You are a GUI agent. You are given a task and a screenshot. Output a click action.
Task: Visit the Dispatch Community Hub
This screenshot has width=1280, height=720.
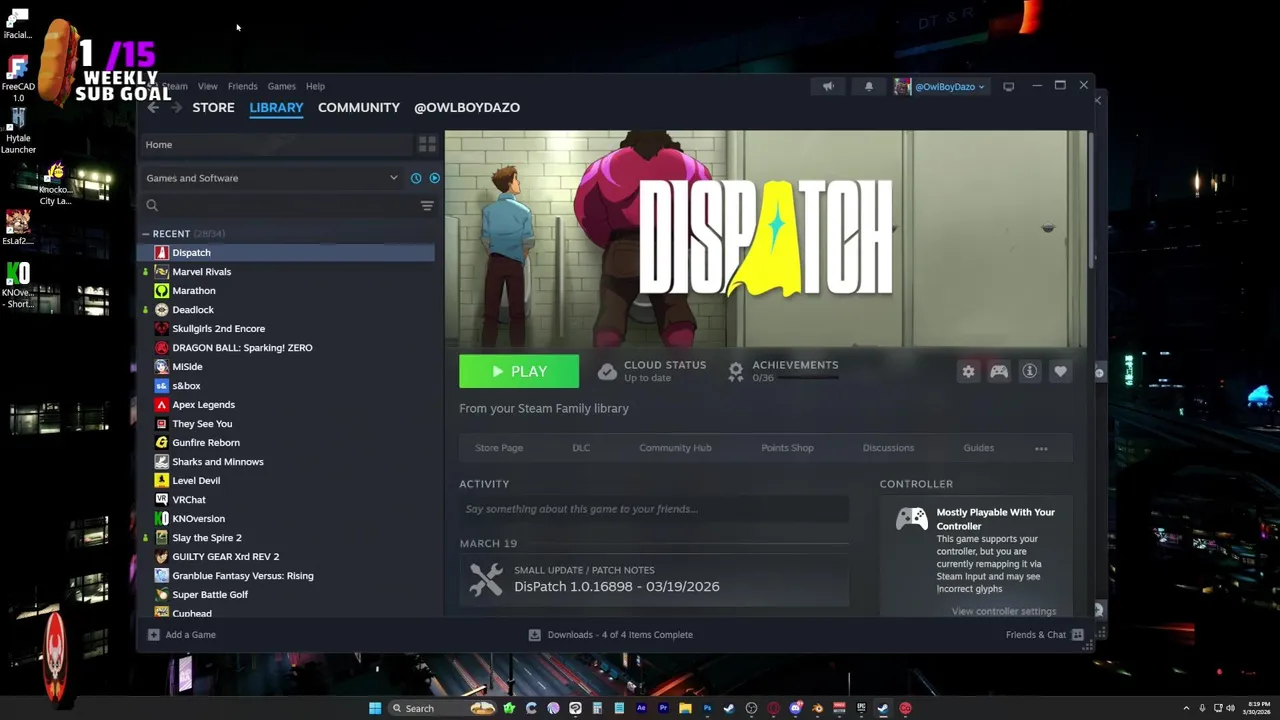(675, 448)
